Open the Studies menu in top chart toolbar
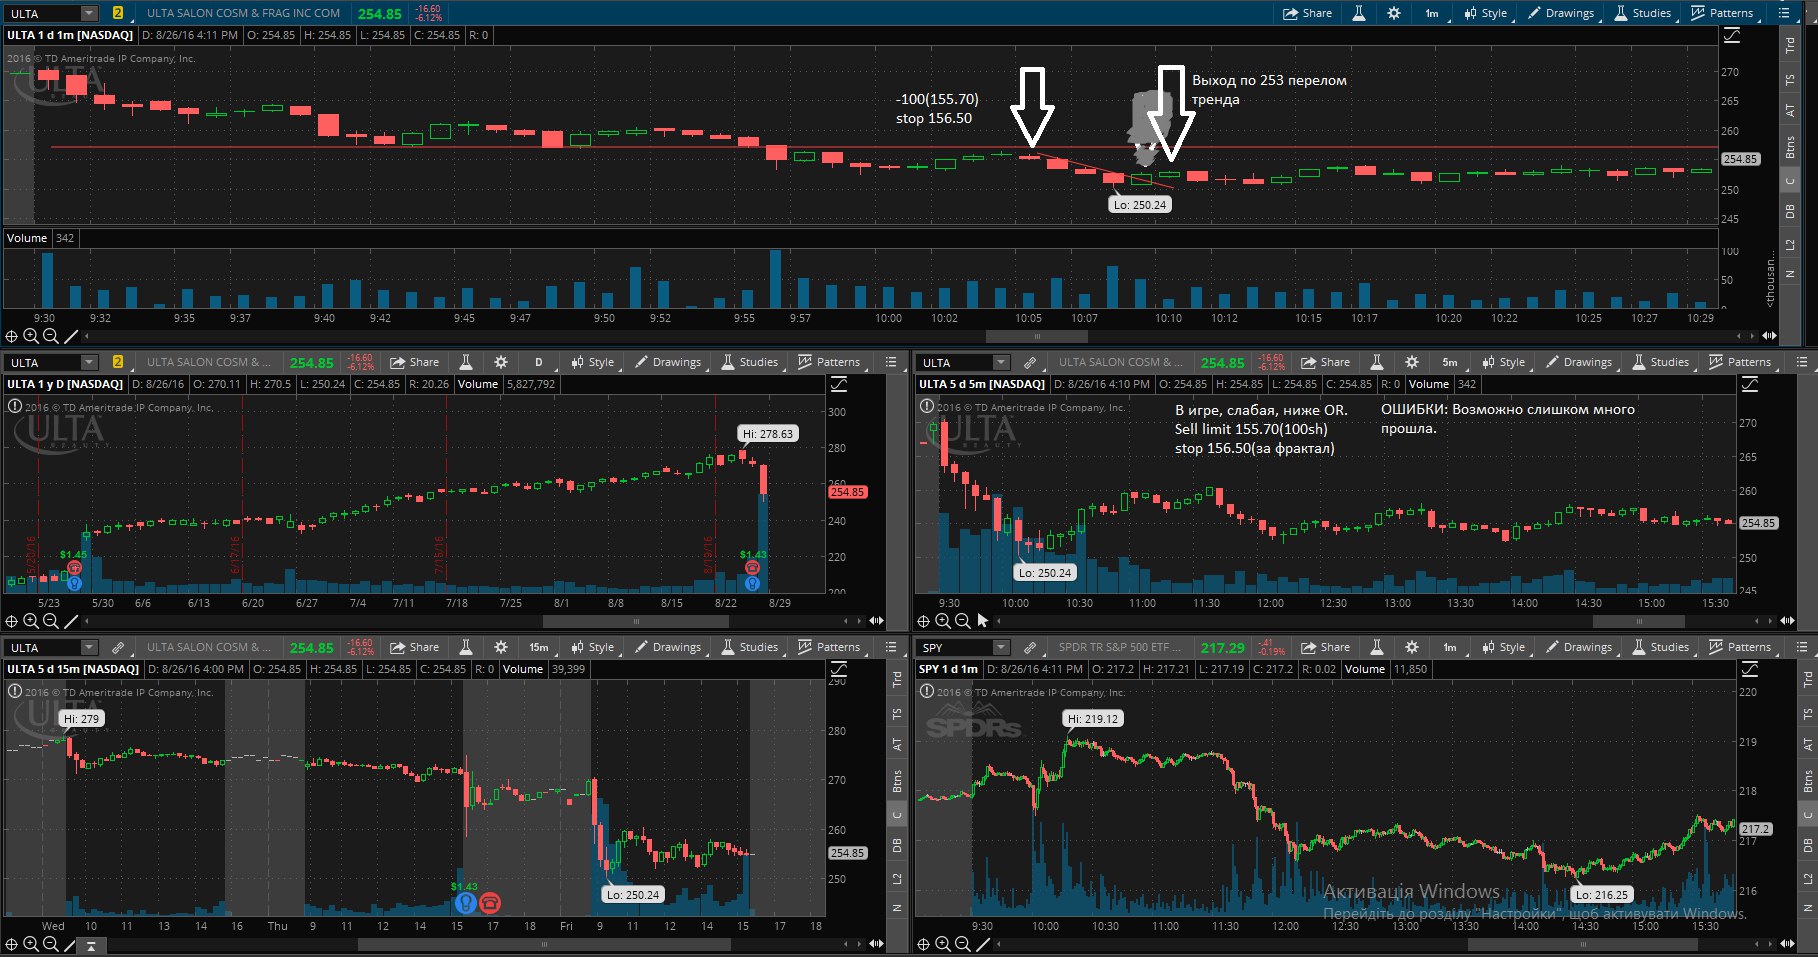The width and height of the screenshot is (1818, 957). [1643, 13]
